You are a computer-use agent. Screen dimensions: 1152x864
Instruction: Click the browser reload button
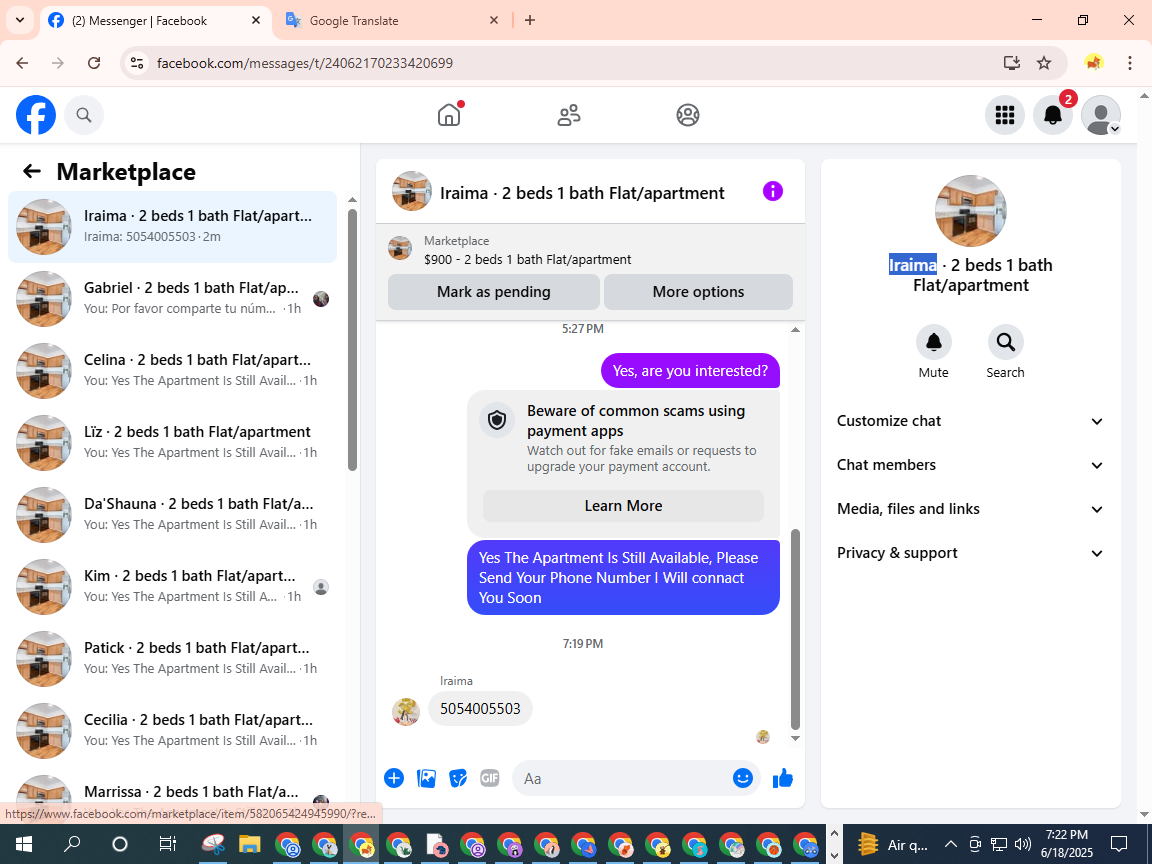click(x=94, y=63)
